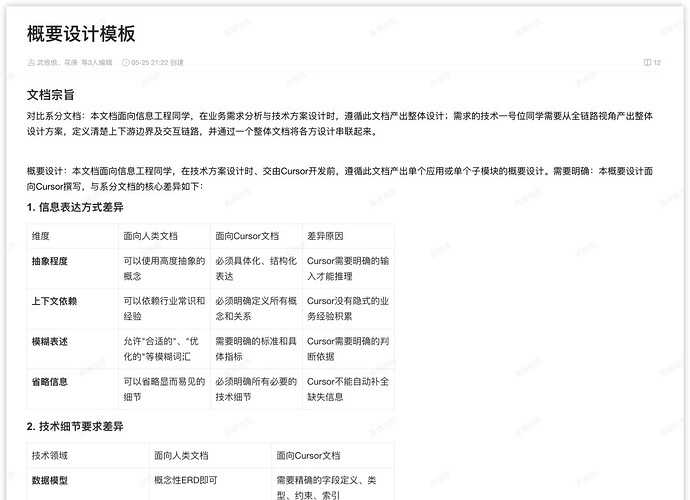Click the clock icon beside creation time
This screenshot has height=500, width=690.
[125, 62]
